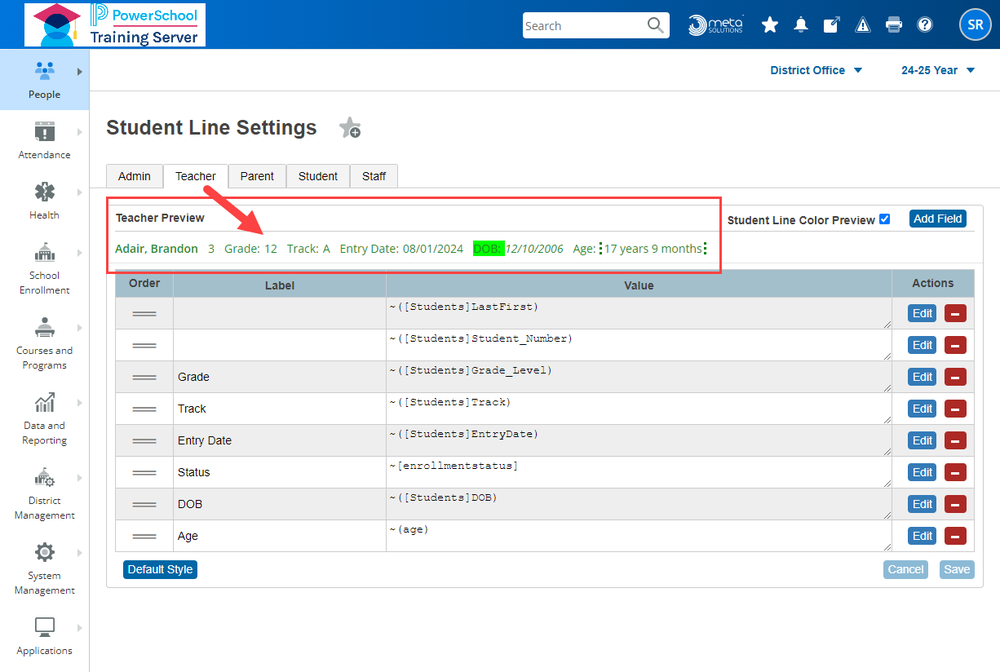This screenshot has height=672, width=1000.
Task: Edit the Age field row
Action: pos(922,536)
